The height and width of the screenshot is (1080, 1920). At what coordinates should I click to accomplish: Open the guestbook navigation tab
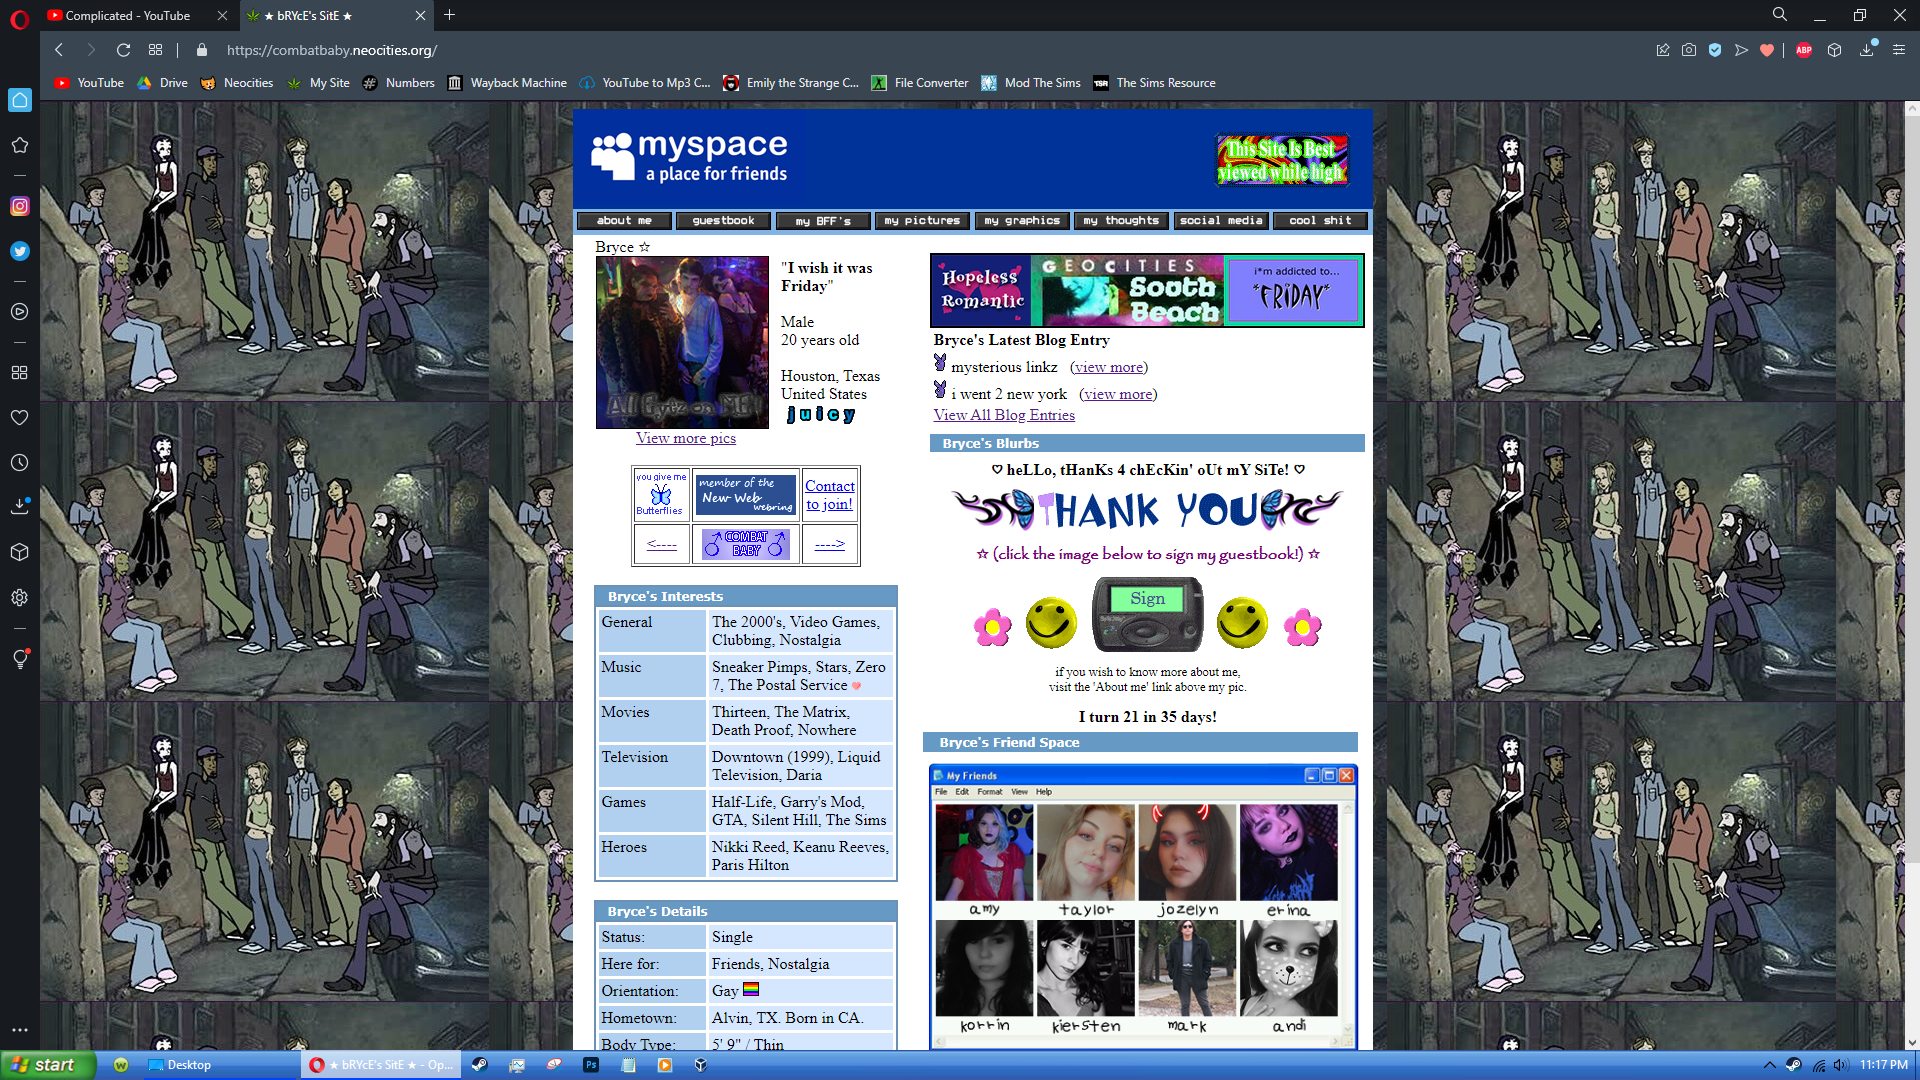[723, 221]
